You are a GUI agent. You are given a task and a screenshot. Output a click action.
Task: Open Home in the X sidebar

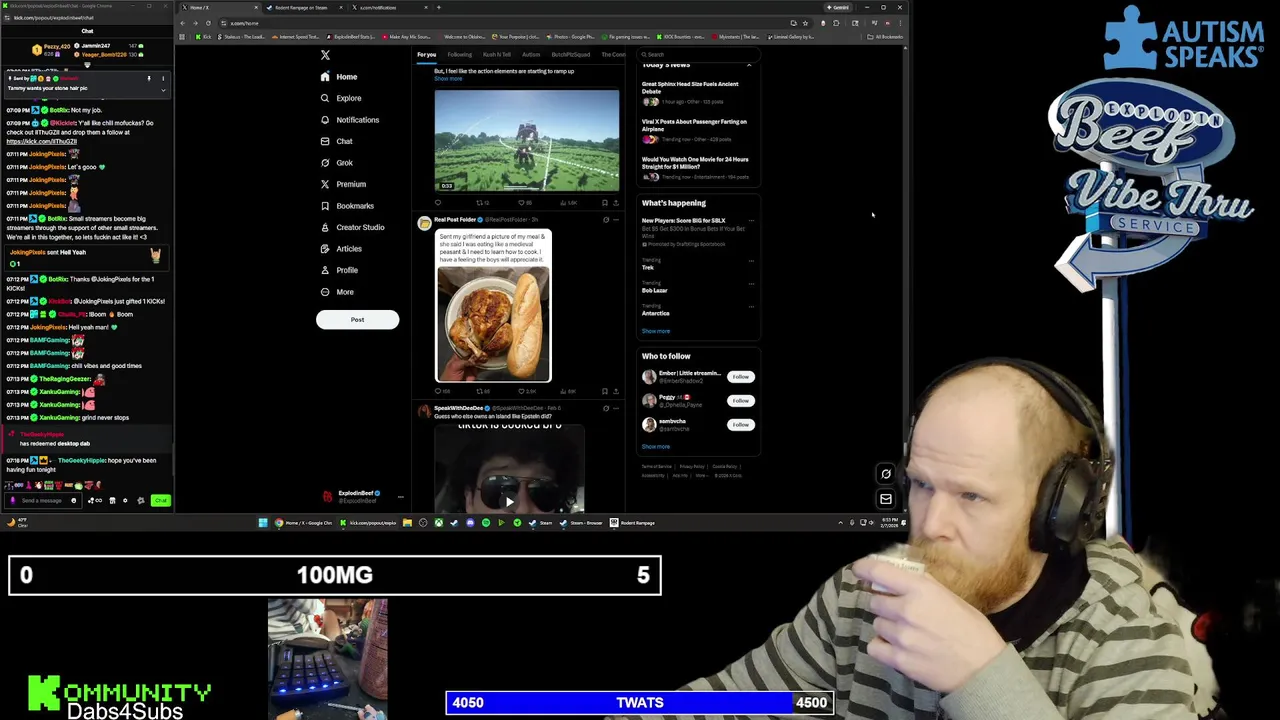[x=338, y=77]
